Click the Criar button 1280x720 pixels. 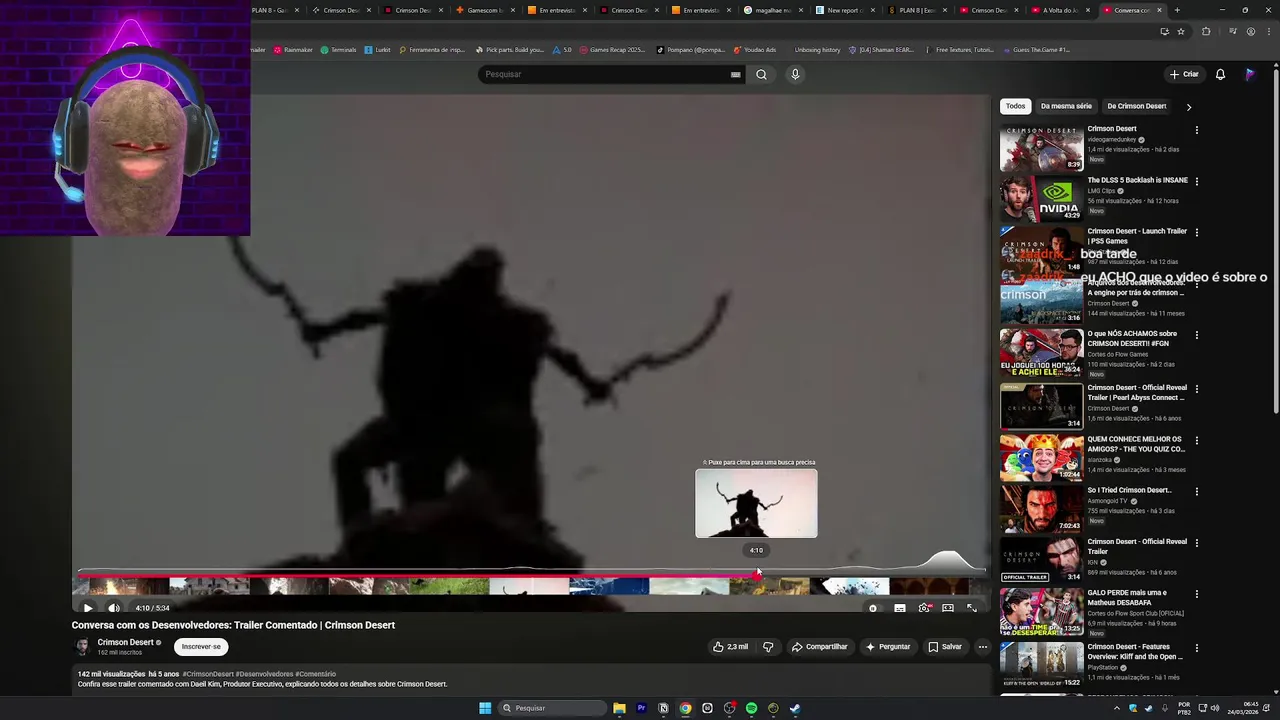[1184, 74]
